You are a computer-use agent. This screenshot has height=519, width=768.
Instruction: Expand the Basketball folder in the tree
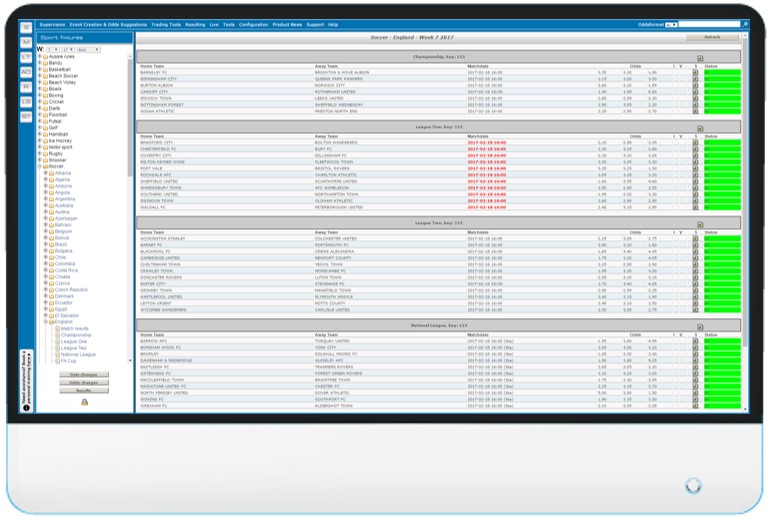pyautogui.click(x=40, y=69)
